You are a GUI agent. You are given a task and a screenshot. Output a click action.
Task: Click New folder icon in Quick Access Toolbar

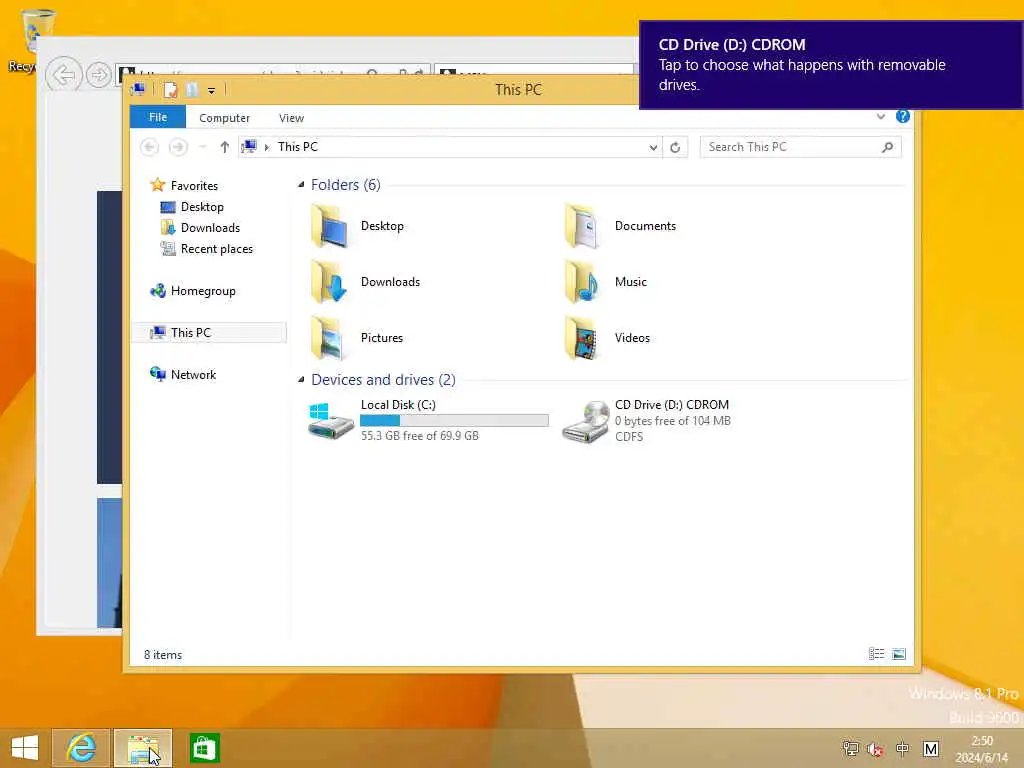click(191, 90)
